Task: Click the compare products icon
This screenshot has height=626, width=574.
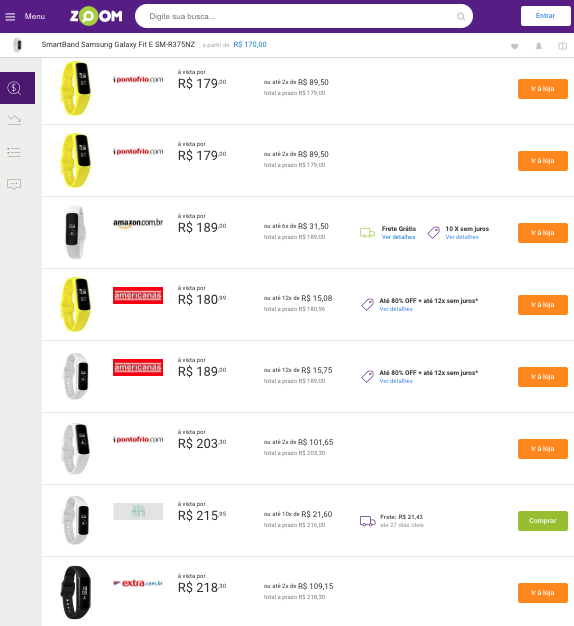Action: pos(562,46)
